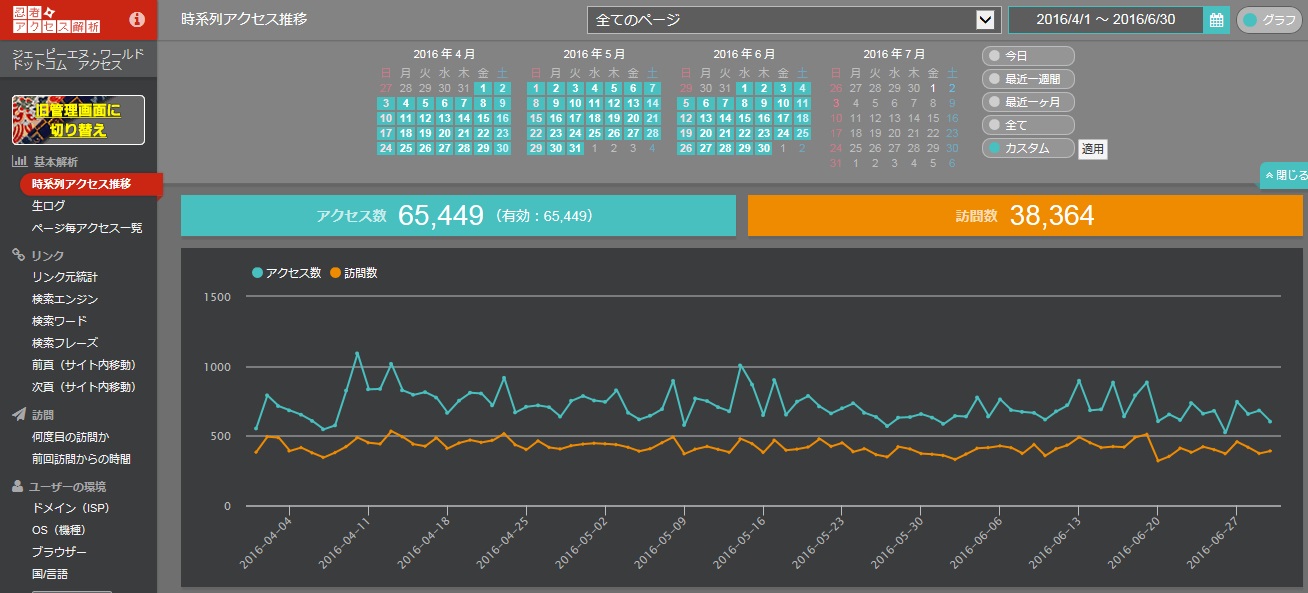Open the calendar icon in date range field
This screenshot has width=1308, height=593.
[x=1216, y=20]
